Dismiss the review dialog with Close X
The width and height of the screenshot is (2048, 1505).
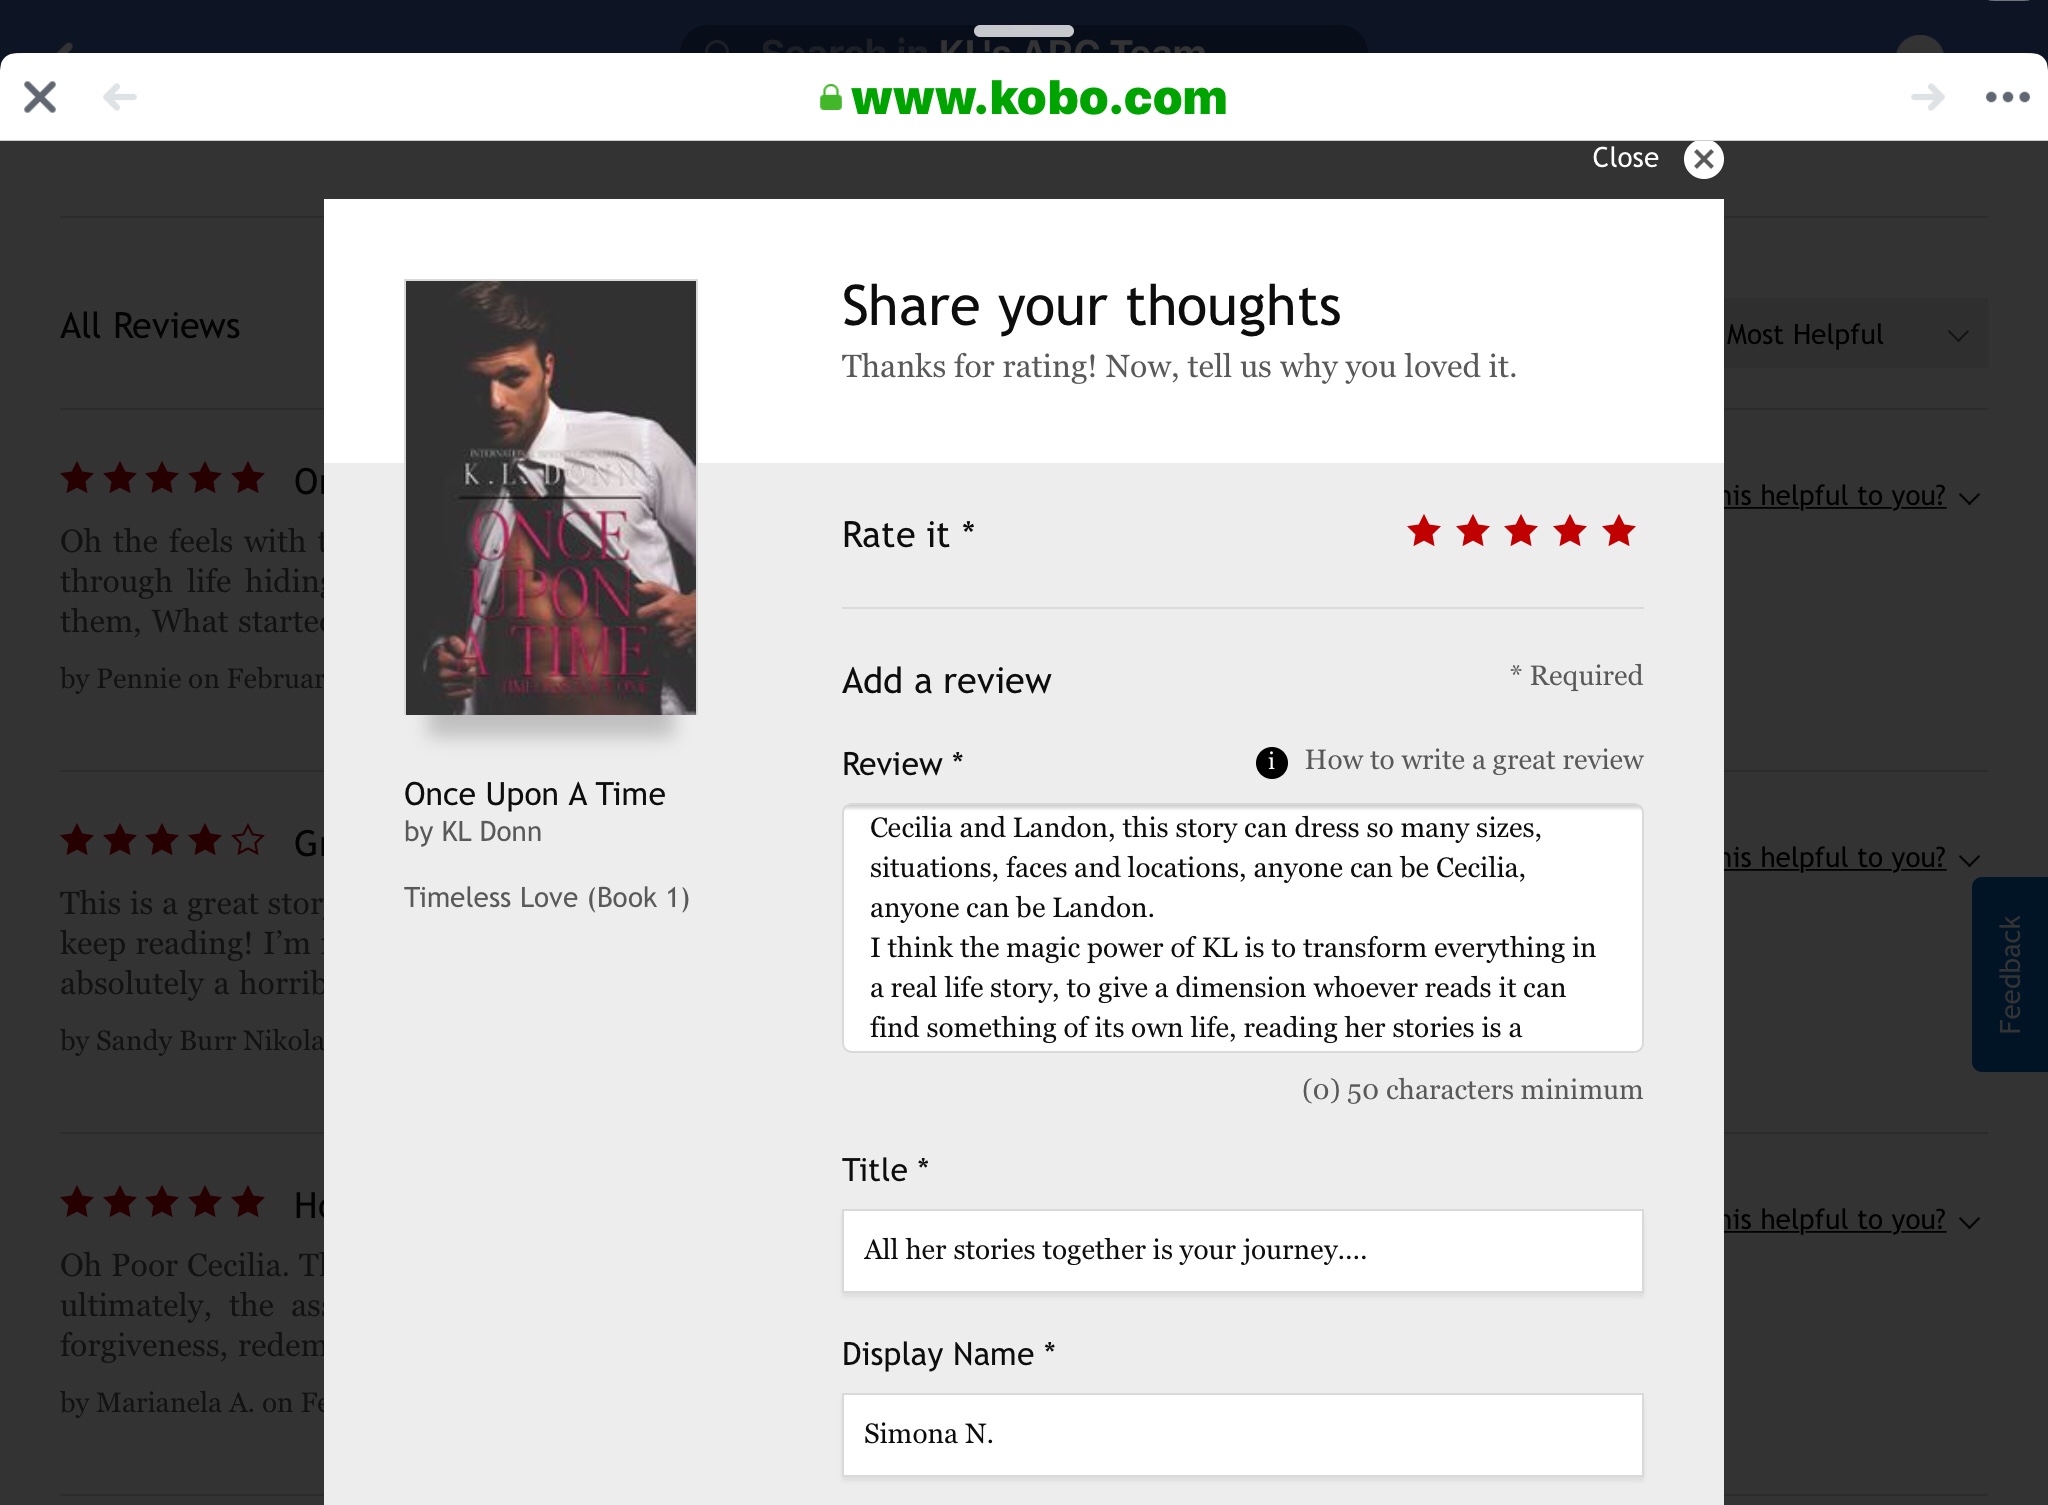[1703, 159]
